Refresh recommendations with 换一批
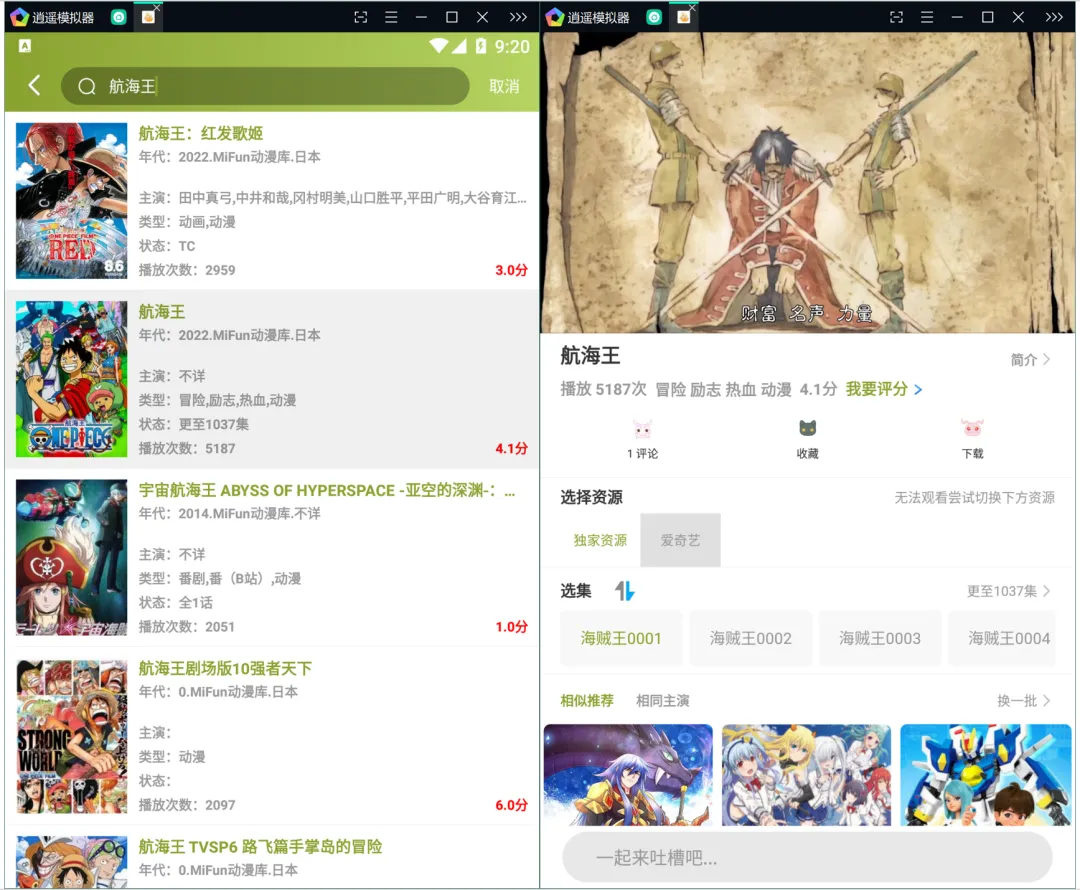 1024,701
